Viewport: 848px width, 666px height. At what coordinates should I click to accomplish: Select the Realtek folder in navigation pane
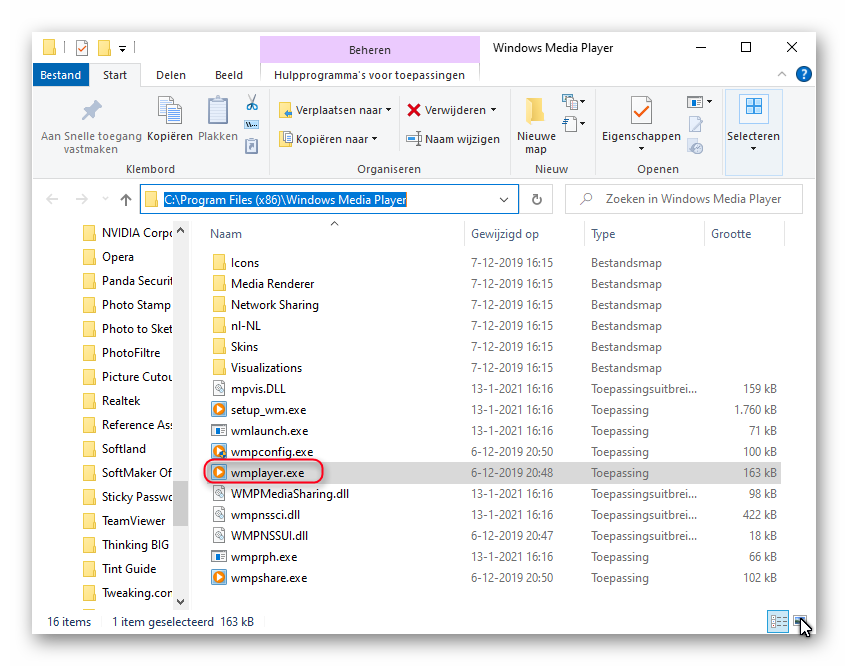[121, 401]
